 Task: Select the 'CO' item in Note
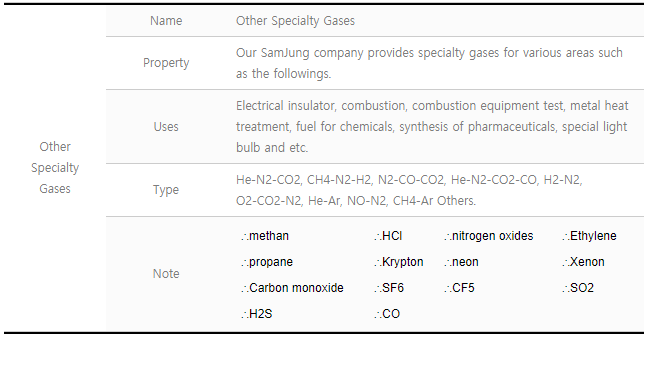pyautogui.click(x=387, y=314)
